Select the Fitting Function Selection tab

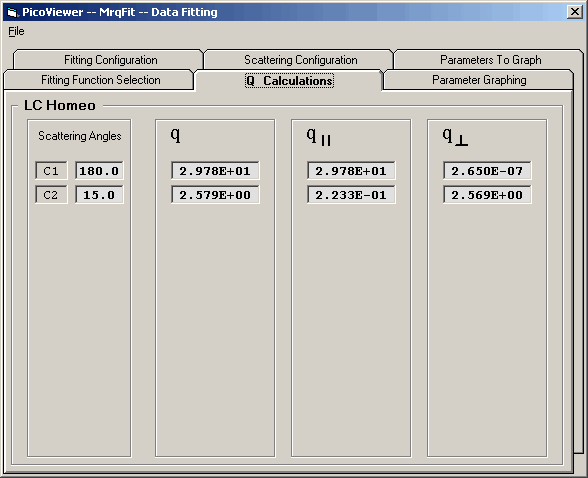pyautogui.click(x=99, y=80)
